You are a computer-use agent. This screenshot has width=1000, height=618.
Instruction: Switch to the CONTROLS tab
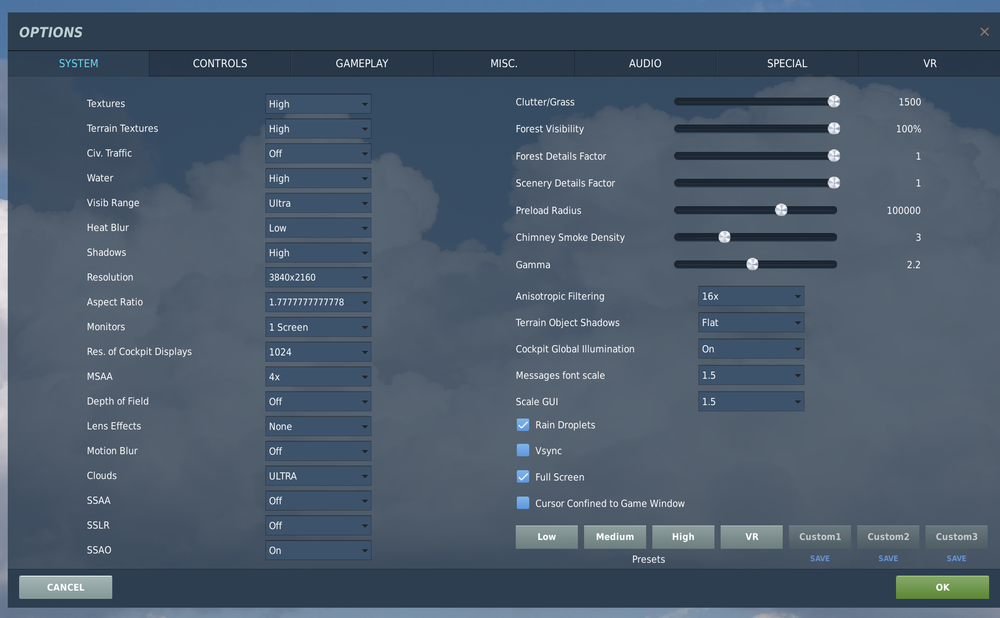tap(219, 63)
